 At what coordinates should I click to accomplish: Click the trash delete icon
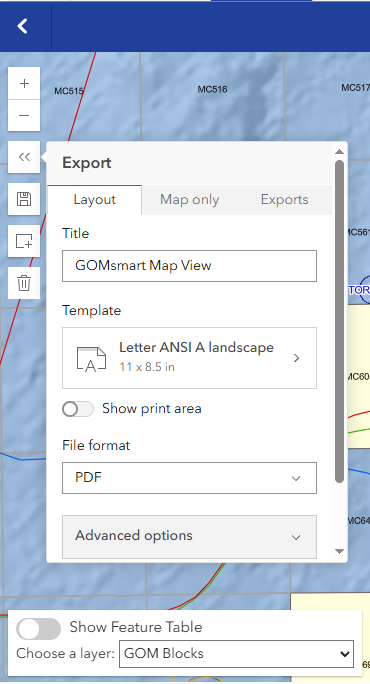click(24, 283)
